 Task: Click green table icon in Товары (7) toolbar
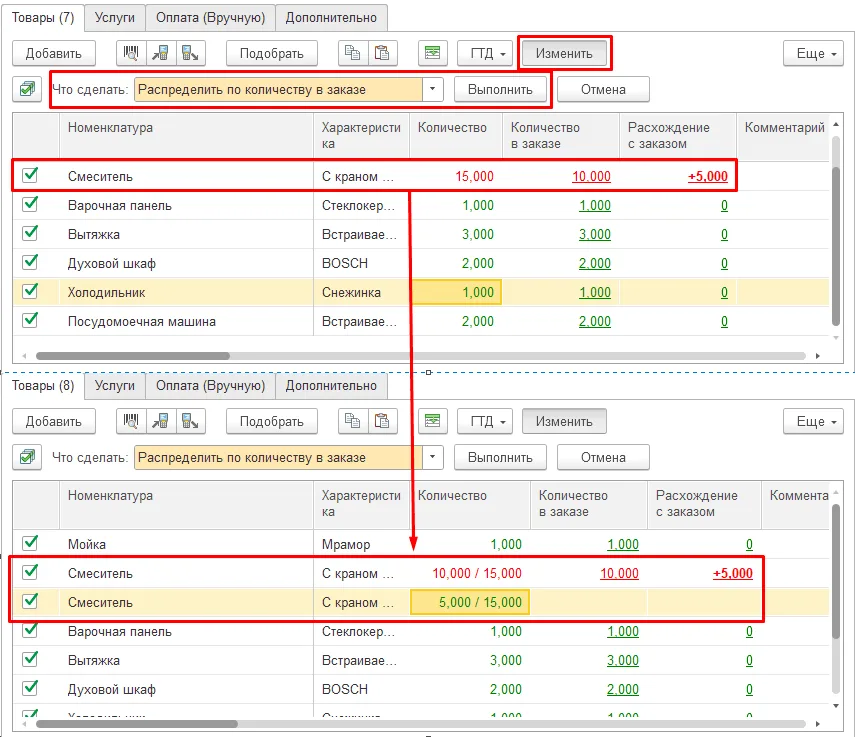click(x=432, y=53)
